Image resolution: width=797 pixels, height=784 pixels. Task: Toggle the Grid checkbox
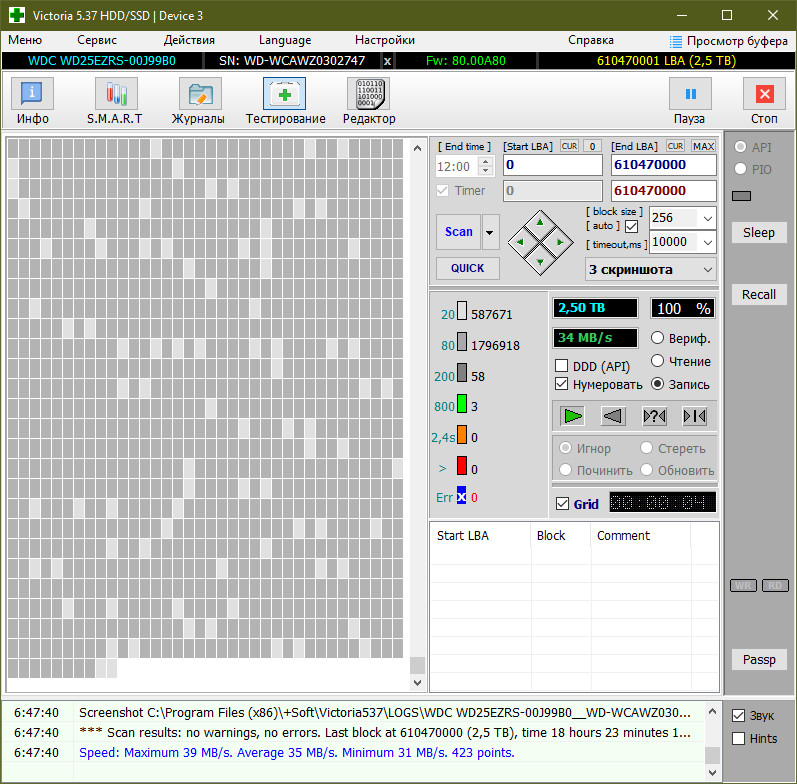pos(562,504)
